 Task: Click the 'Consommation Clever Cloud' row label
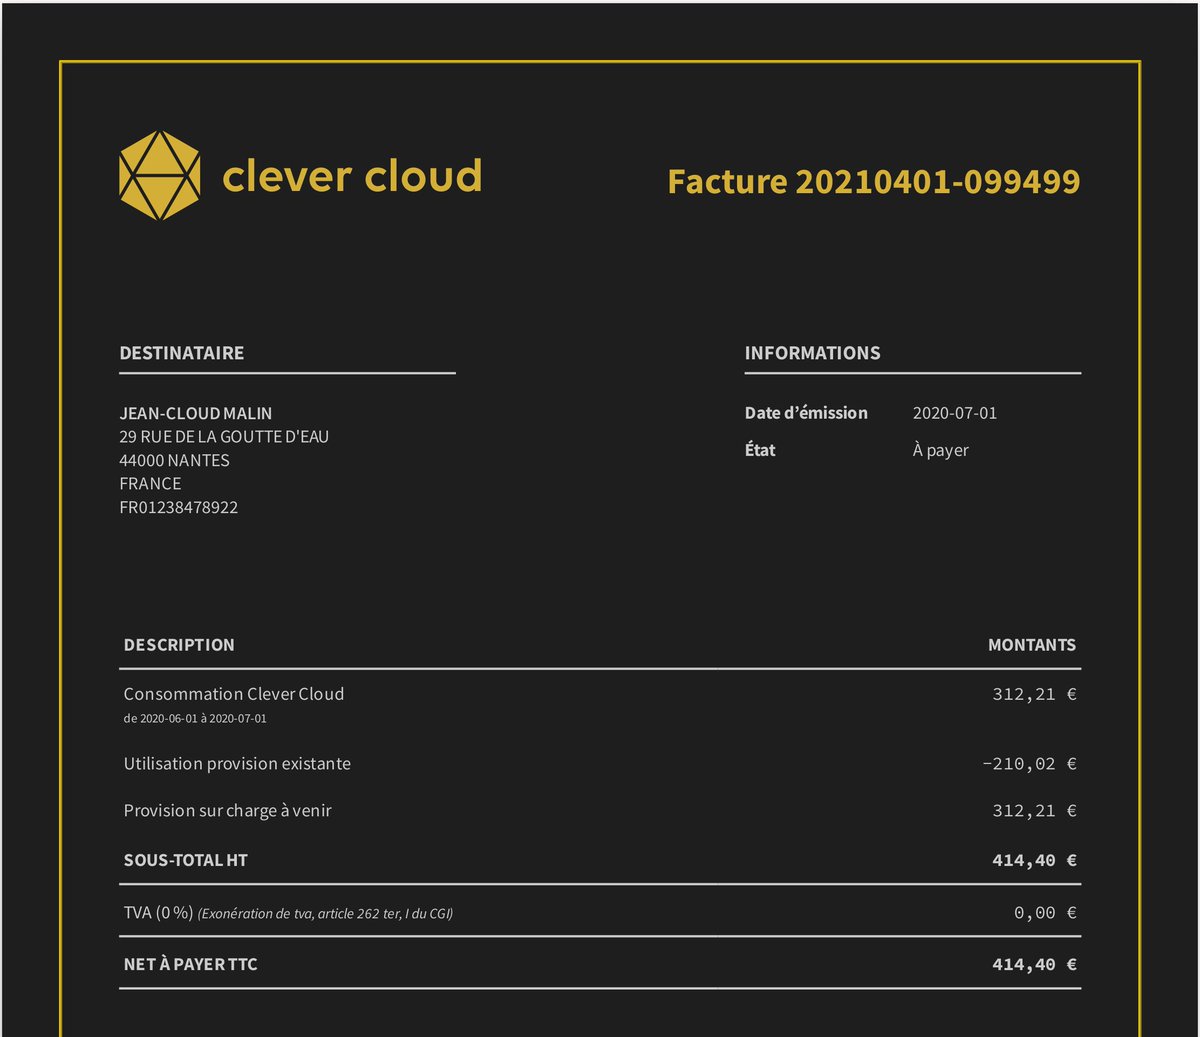click(x=234, y=694)
